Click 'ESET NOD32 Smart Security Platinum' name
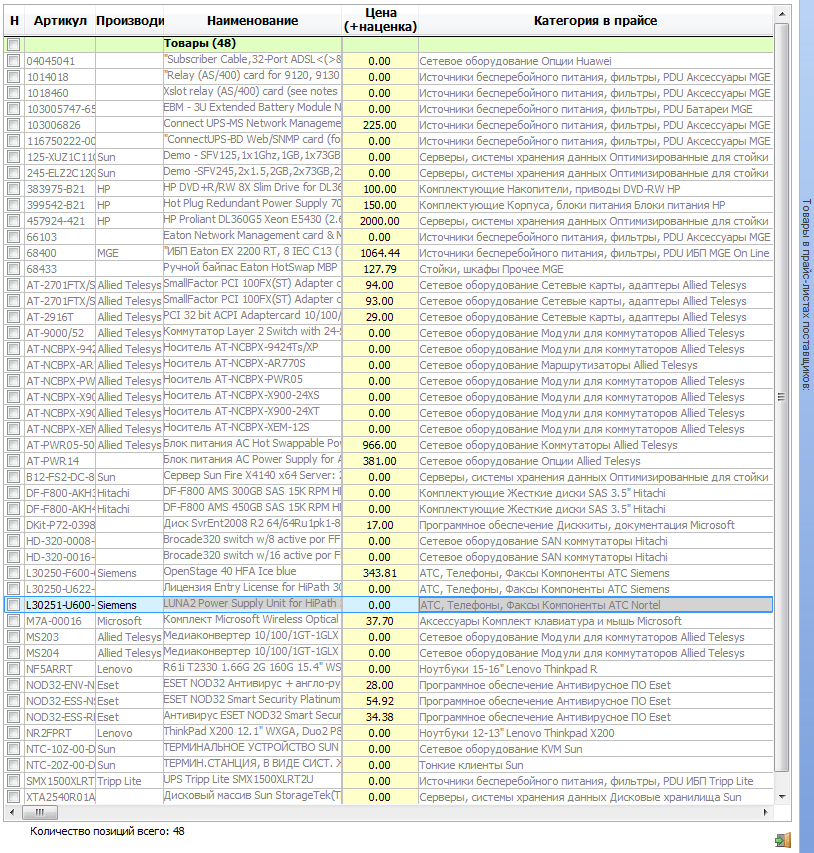The width and height of the screenshot is (814, 853). [x=252, y=701]
